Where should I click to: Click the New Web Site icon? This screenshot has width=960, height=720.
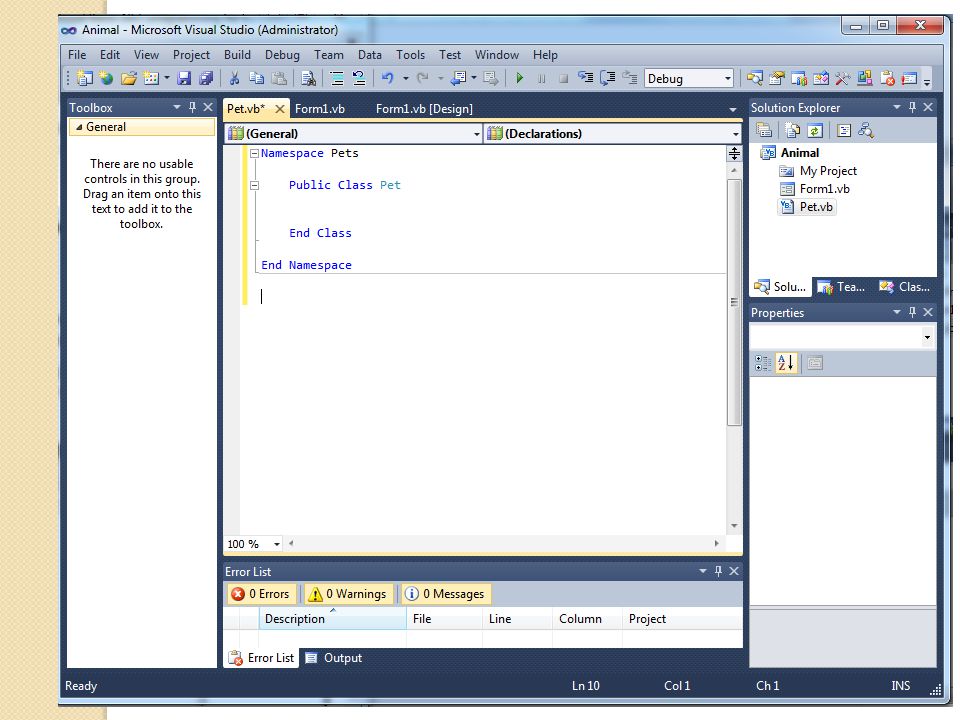point(107,78)
